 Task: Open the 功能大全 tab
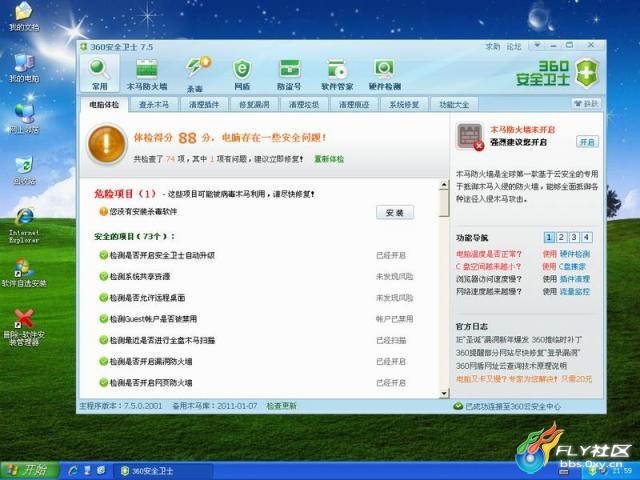coord(454,104)
